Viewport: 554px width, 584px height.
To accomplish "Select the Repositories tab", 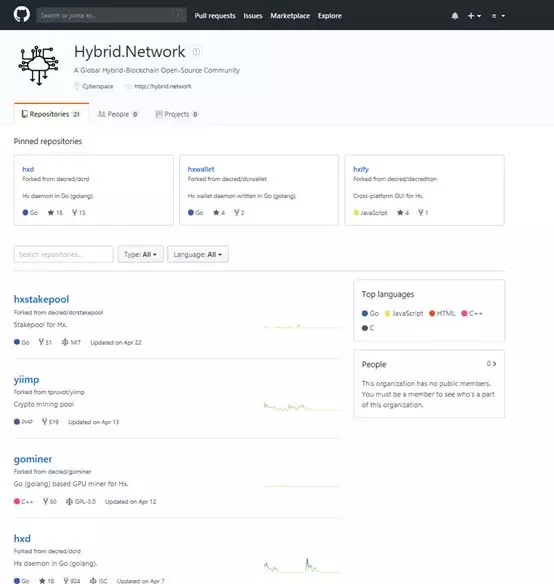I will point(51,114).
